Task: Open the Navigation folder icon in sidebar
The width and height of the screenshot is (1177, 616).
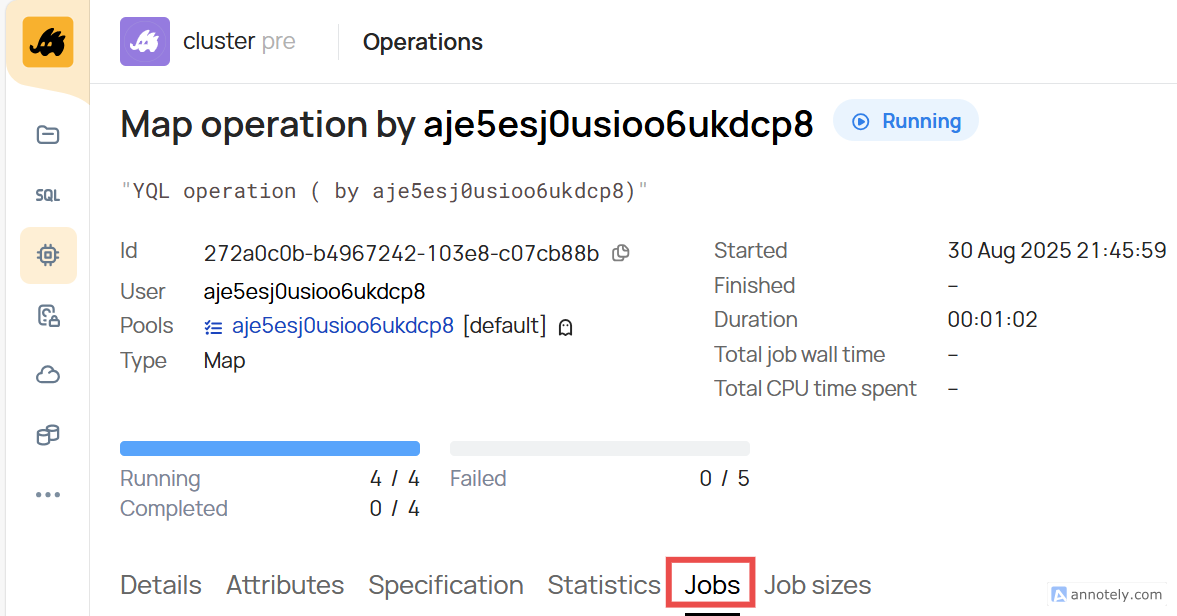Action: point(48,134)
